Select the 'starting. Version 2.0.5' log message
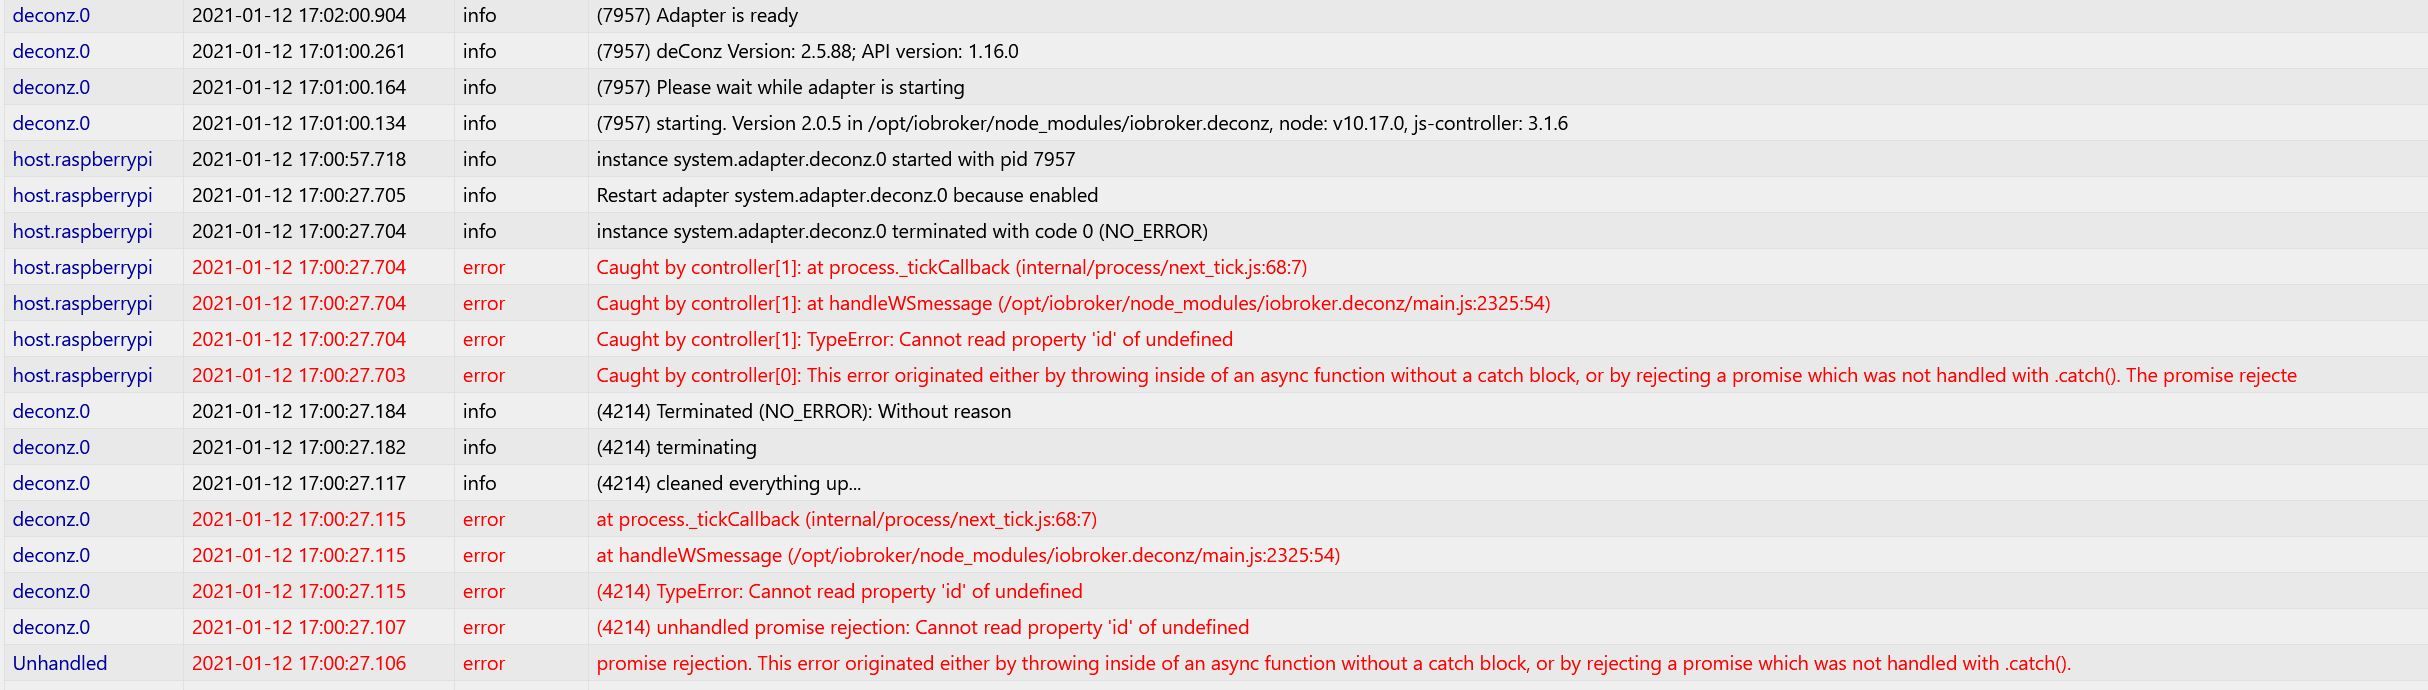This screenshot has width=2428, height=690. tap(1082, 123)
